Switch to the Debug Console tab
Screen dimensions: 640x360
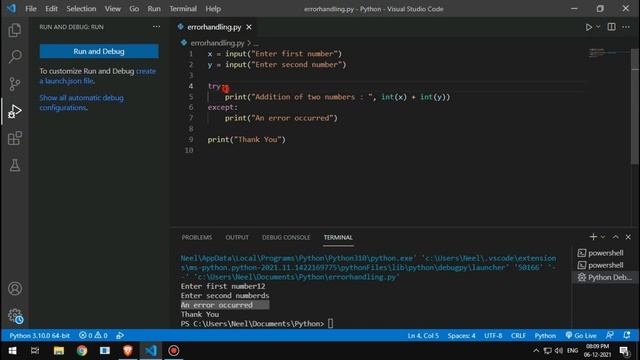click(286, 238)
